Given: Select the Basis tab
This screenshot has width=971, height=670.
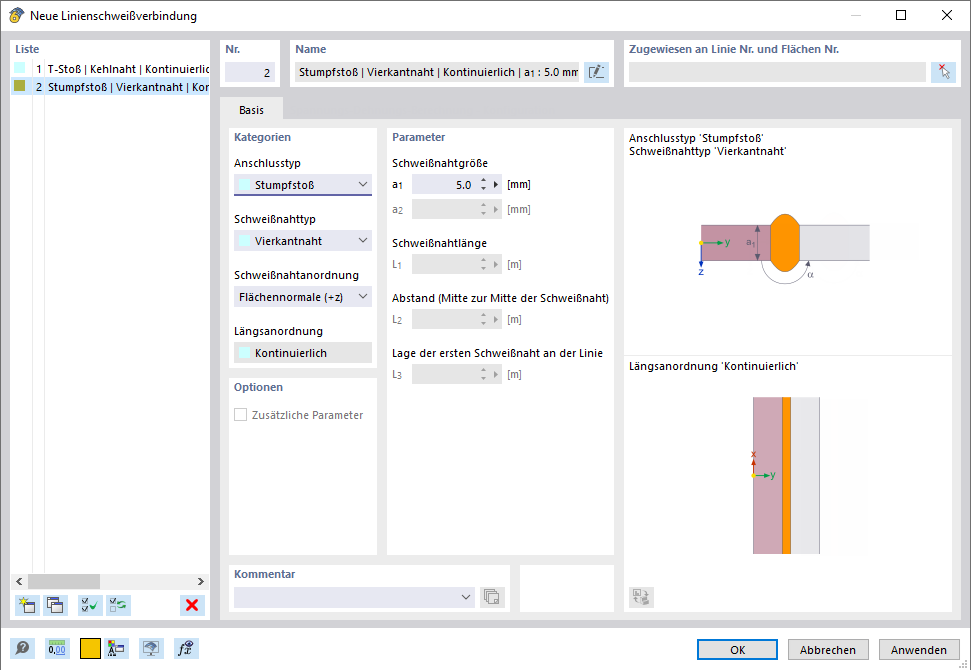Looking at the screenshot, I should point(251,110).
